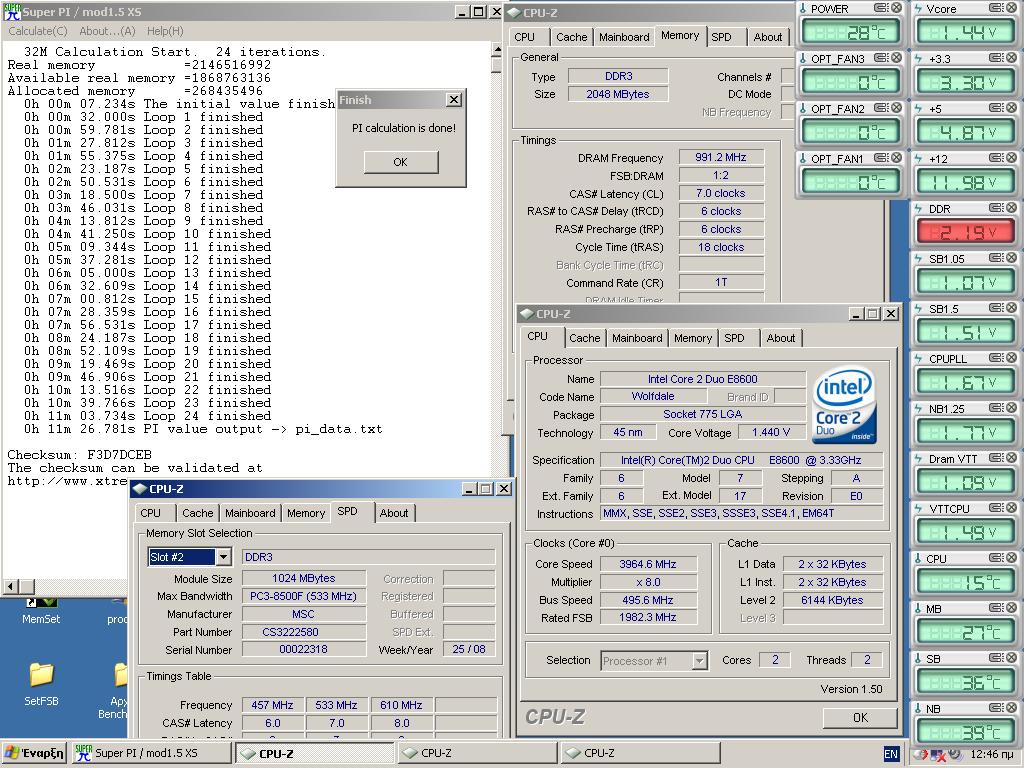Close the MB temperature gadget
This screenshot has height=768, width=1024.
1012,608
